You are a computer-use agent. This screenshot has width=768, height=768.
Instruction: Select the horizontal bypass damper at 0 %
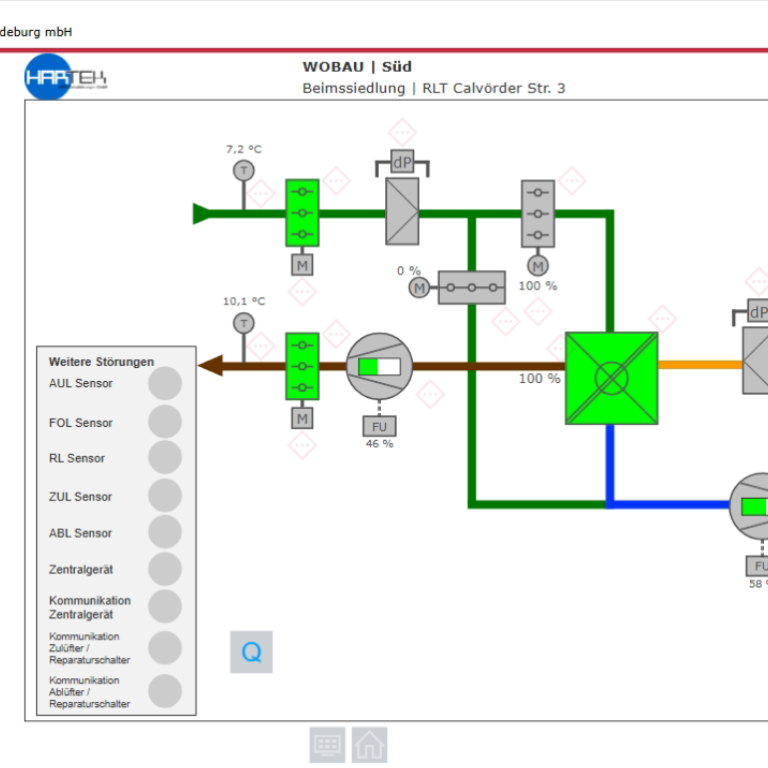(471, 288)
